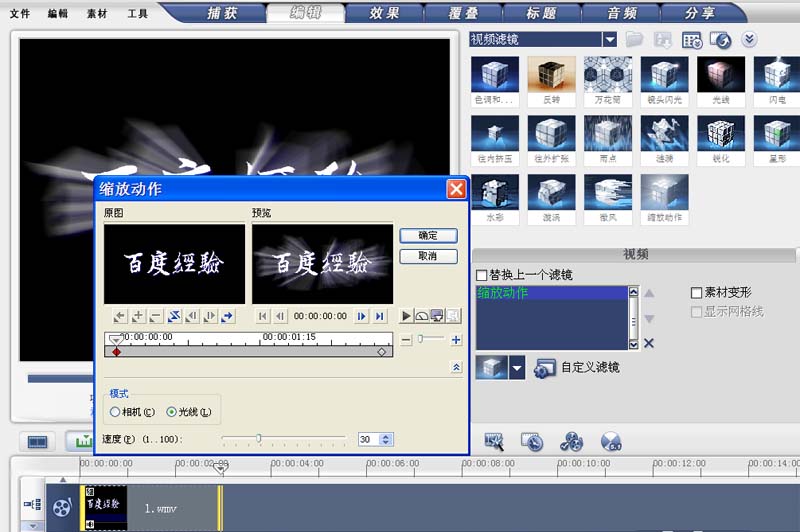Add a keyframe with plus icon
Screen dimensions: 800x532
pos(138,316)
